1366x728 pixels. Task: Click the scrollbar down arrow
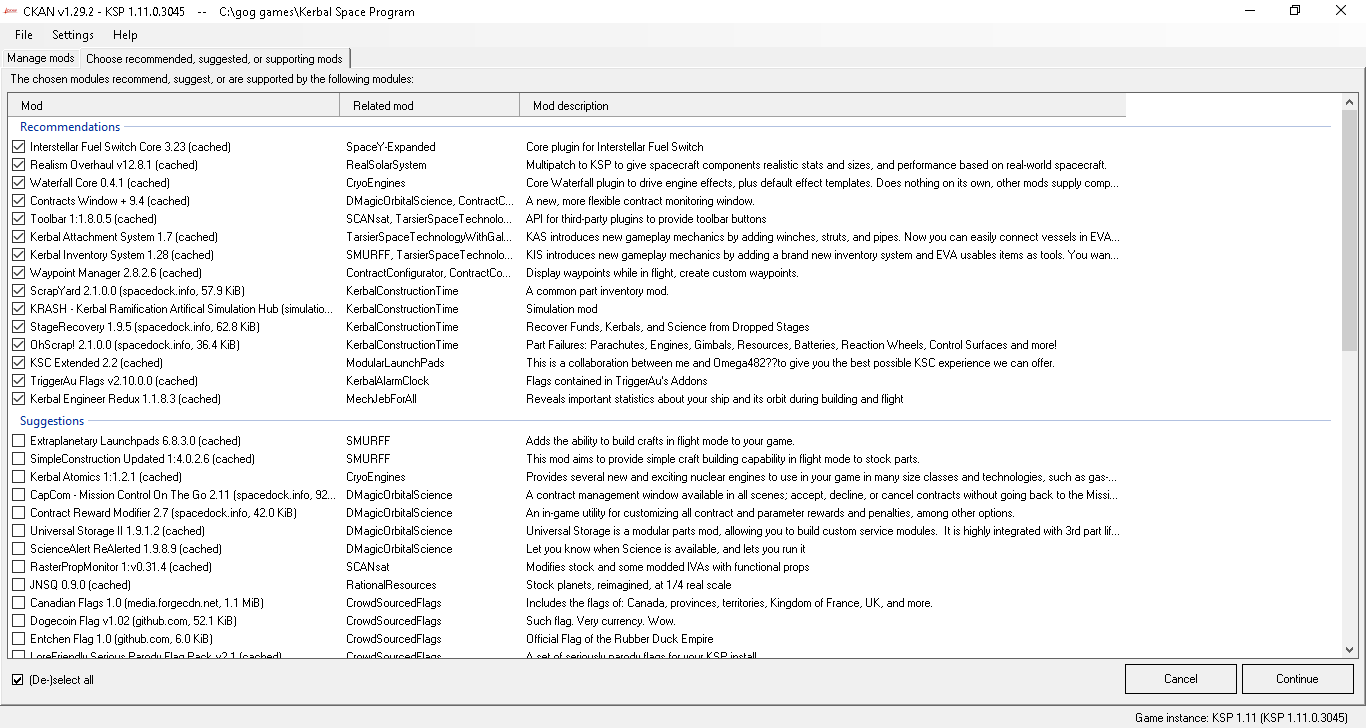pyautogui.click(x=1350, y=649)
